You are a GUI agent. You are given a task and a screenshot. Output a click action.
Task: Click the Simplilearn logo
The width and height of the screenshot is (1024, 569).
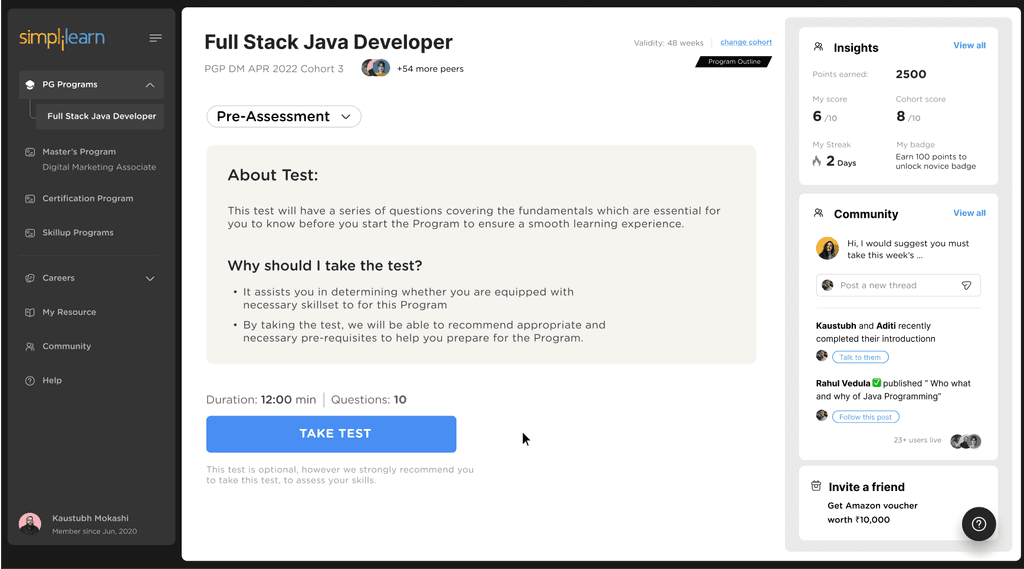61,38
